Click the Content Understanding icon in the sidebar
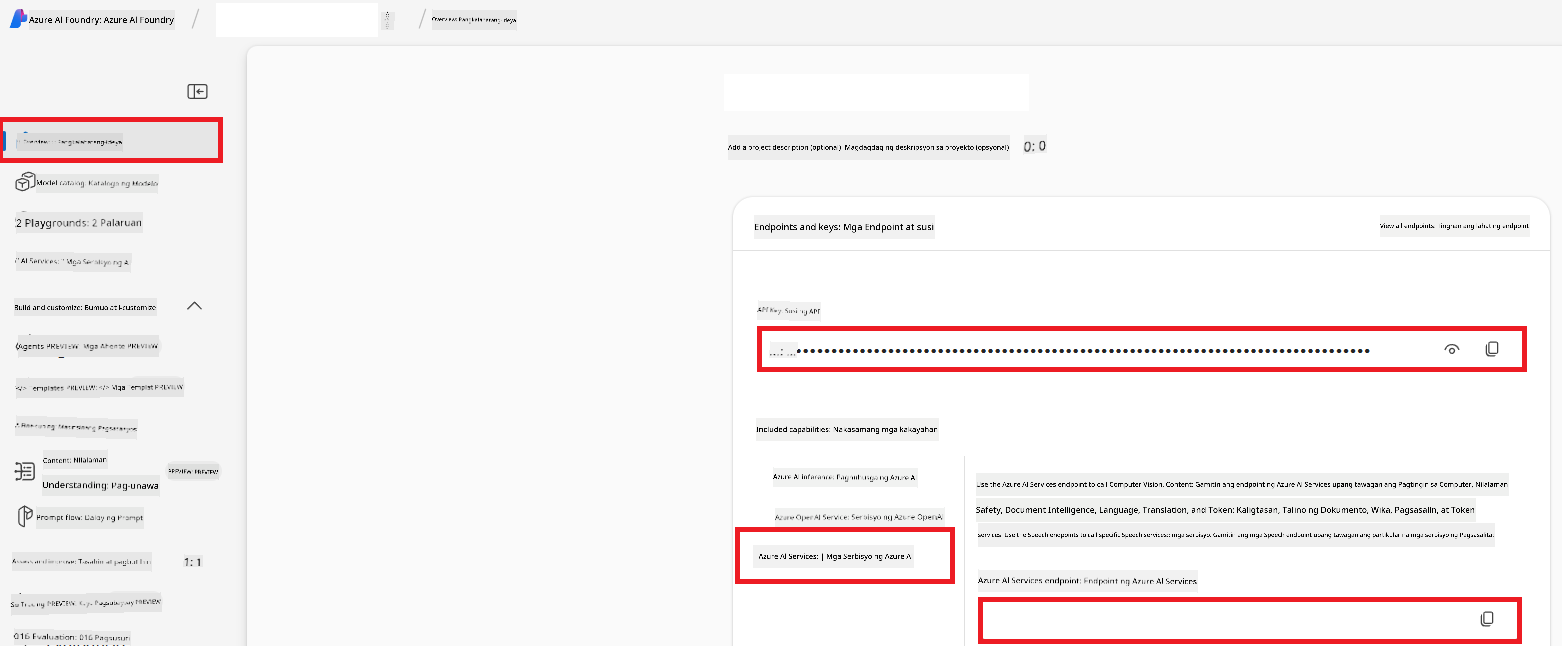Screen dimensions: 1562x646 (26, 472)
